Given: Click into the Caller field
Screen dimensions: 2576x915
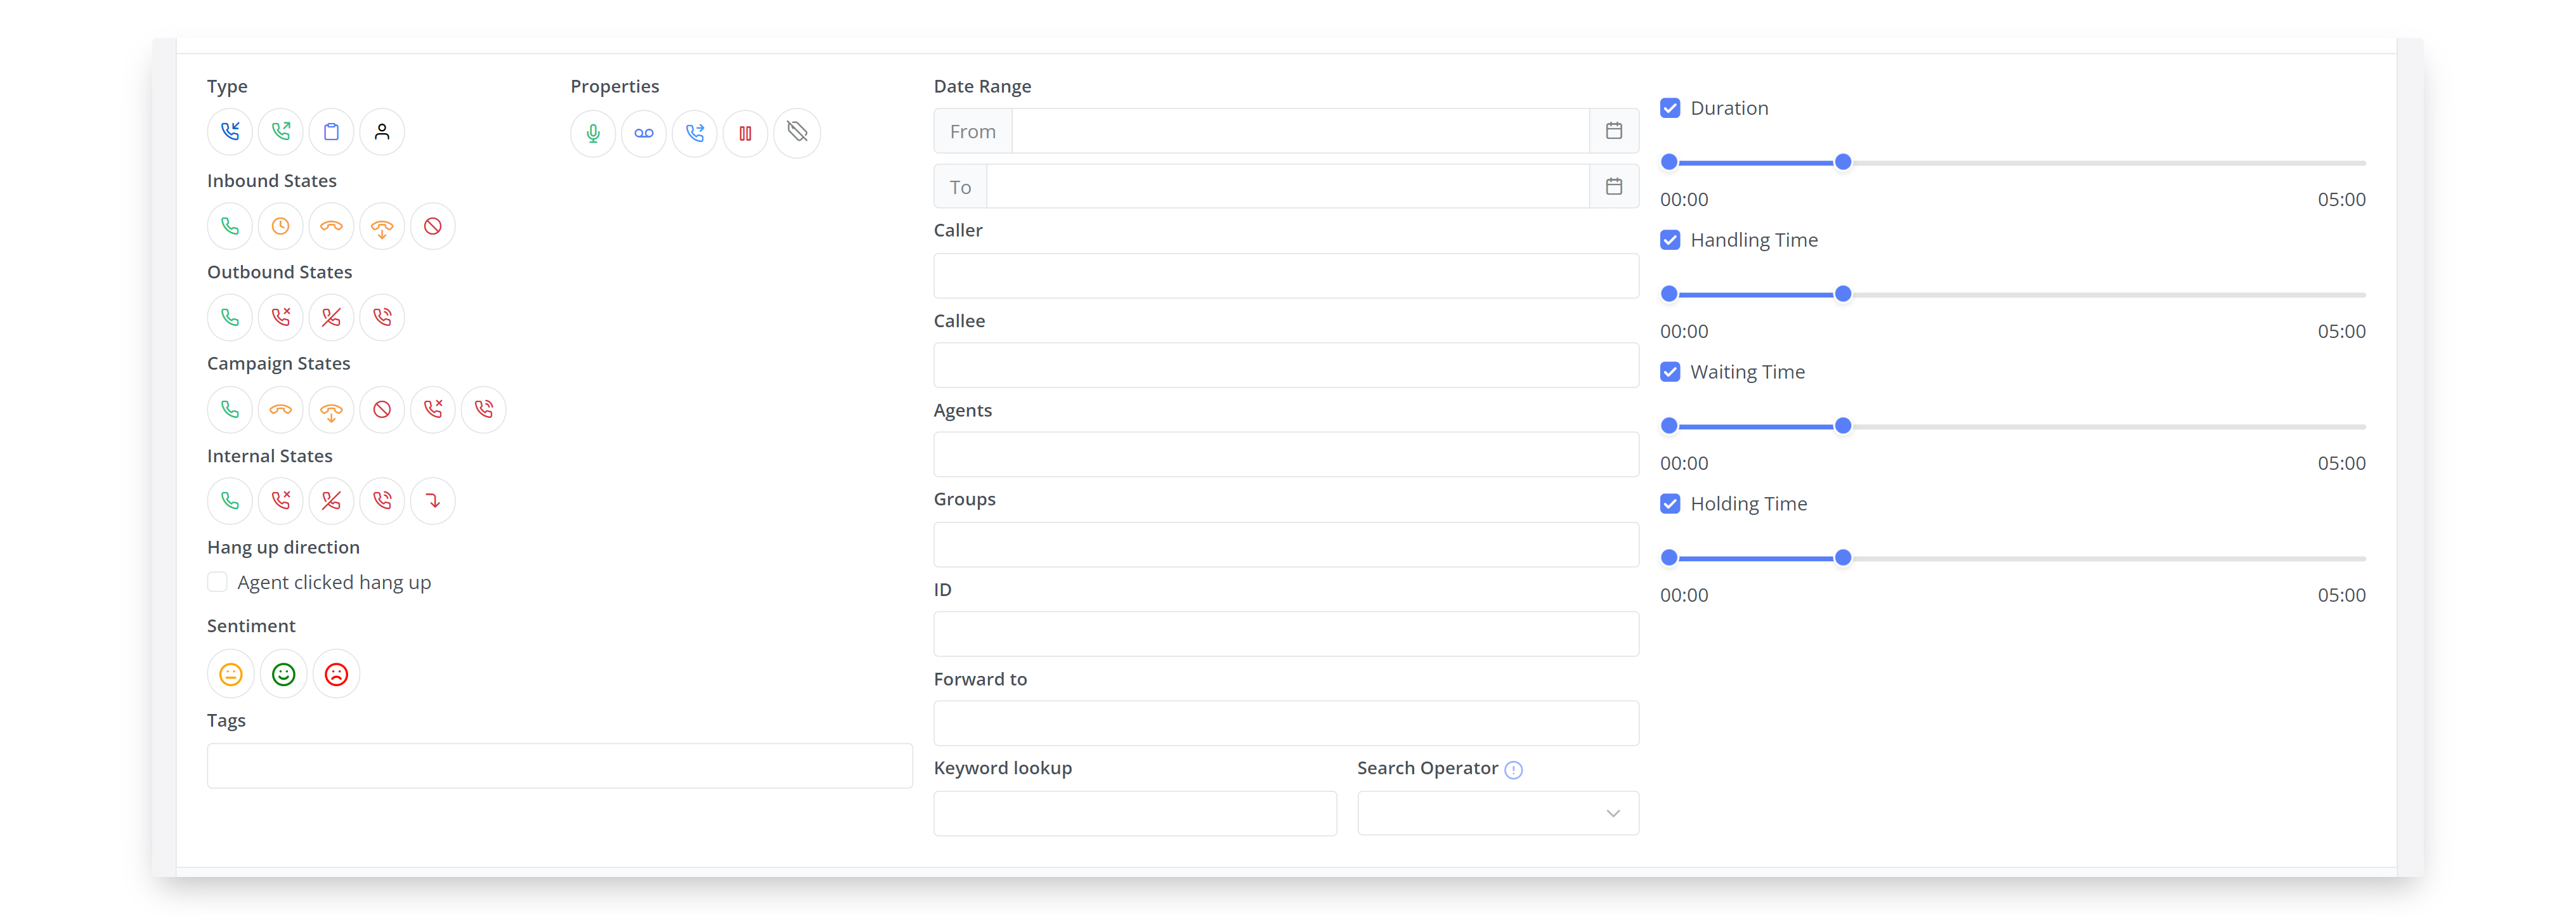Looking at the screenshot, I should 1286,276.
